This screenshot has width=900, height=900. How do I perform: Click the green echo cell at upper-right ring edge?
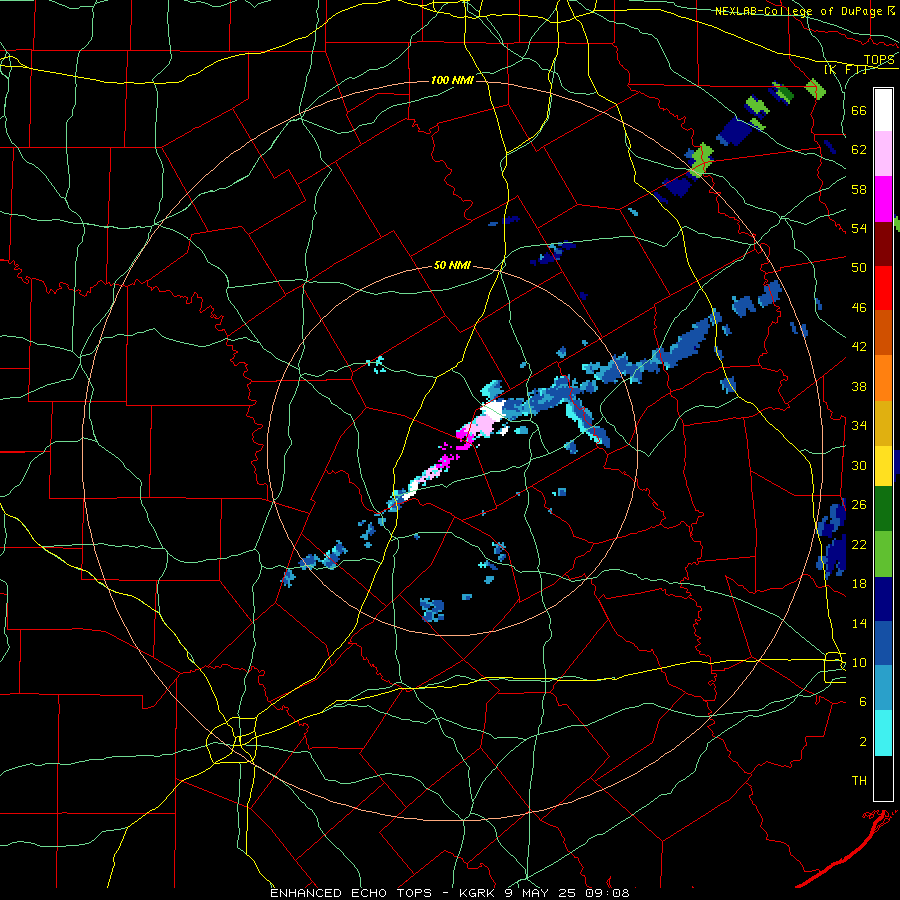point(701,160)
